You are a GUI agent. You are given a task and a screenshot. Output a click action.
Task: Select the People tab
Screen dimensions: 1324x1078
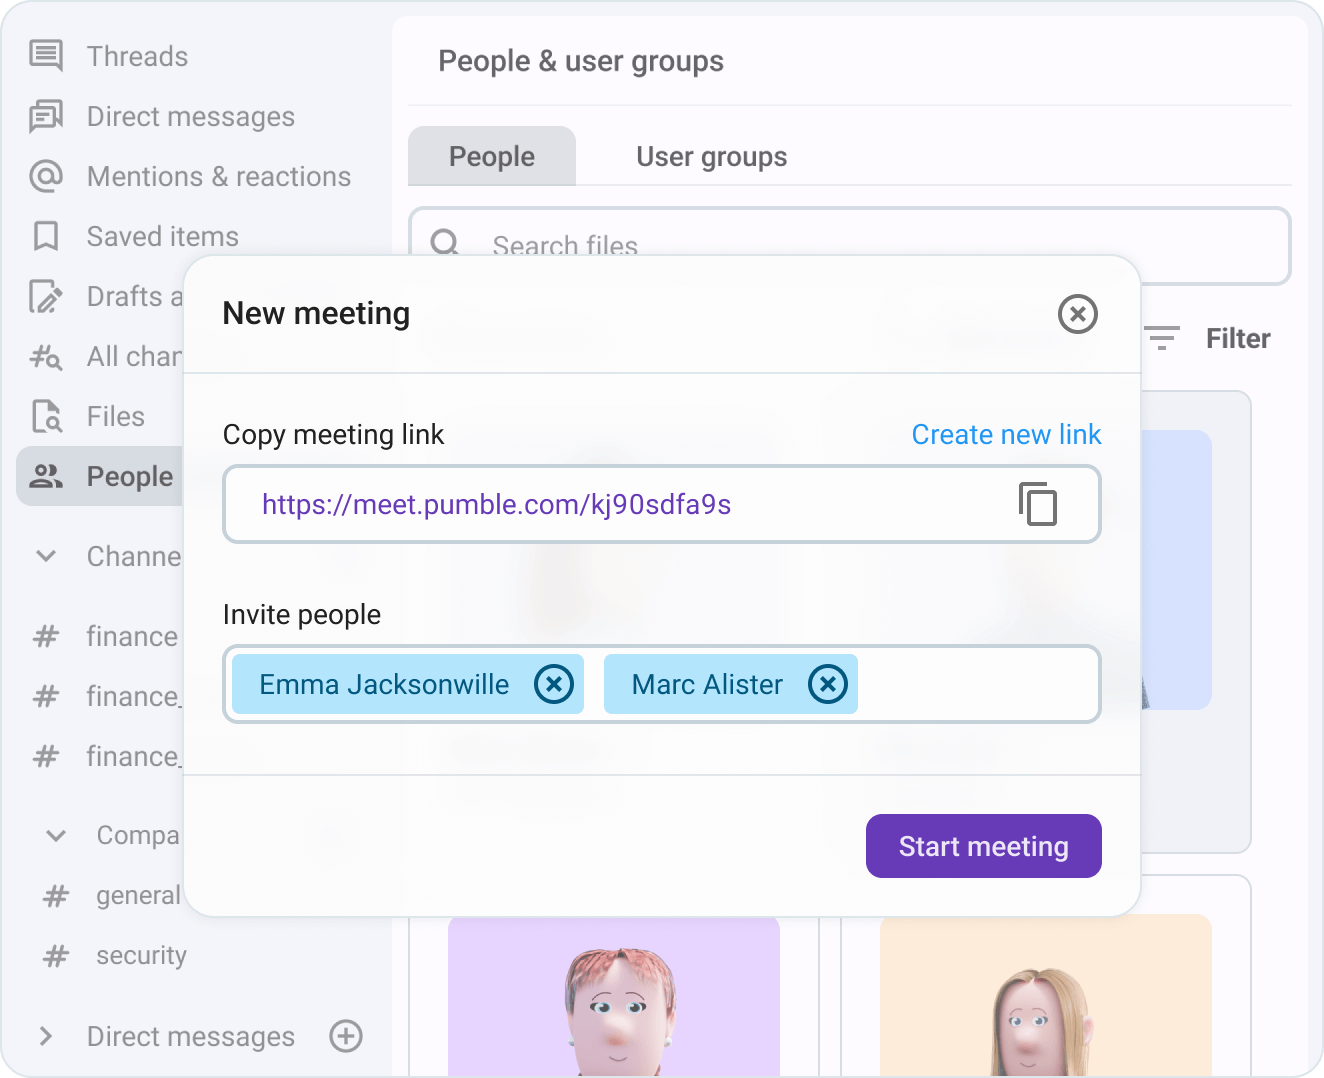(491, 156)
